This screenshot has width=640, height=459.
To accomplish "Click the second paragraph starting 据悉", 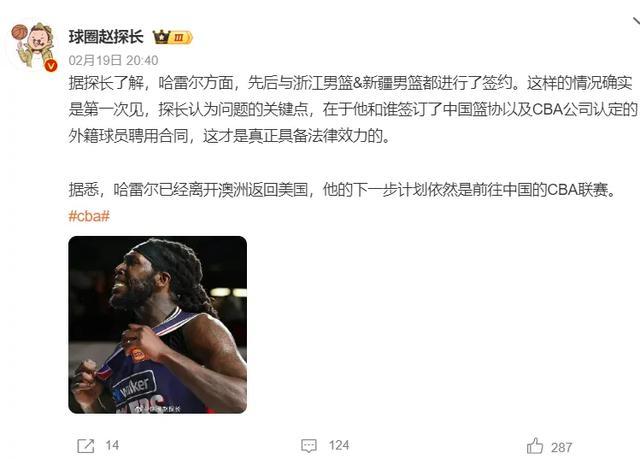I will click(342, 190).
